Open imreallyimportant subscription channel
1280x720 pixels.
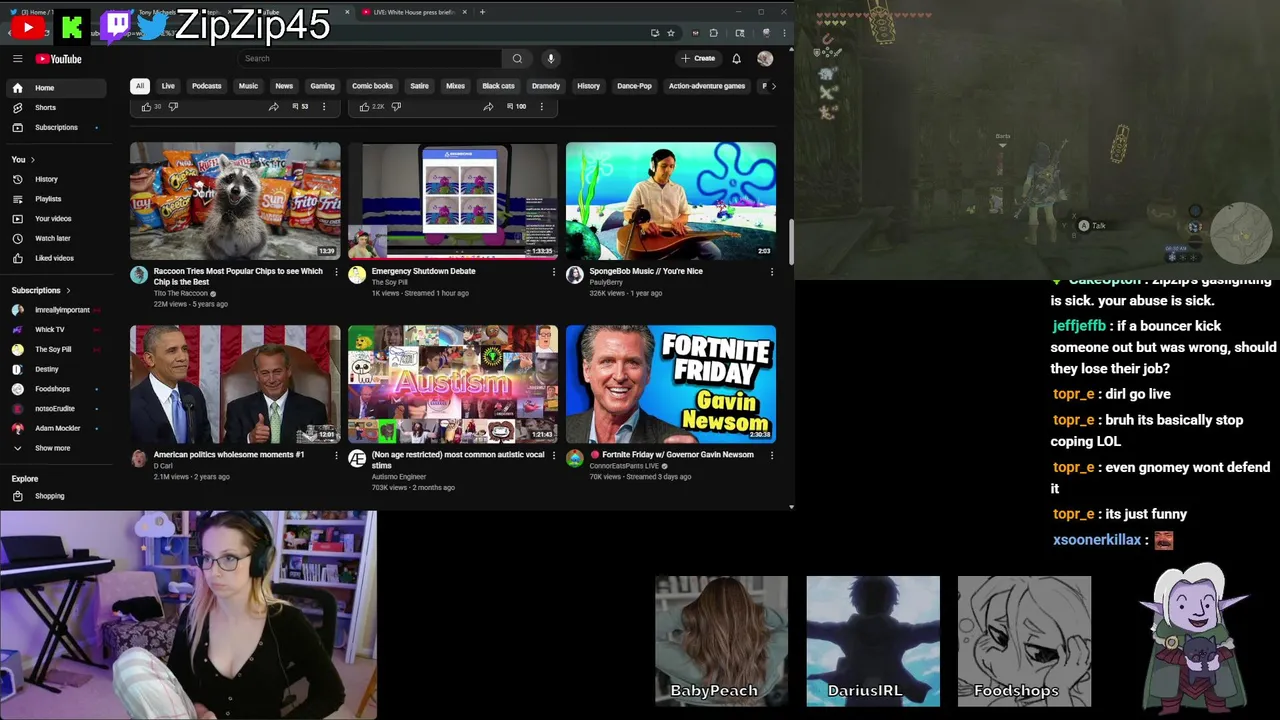tap(57, 310)
